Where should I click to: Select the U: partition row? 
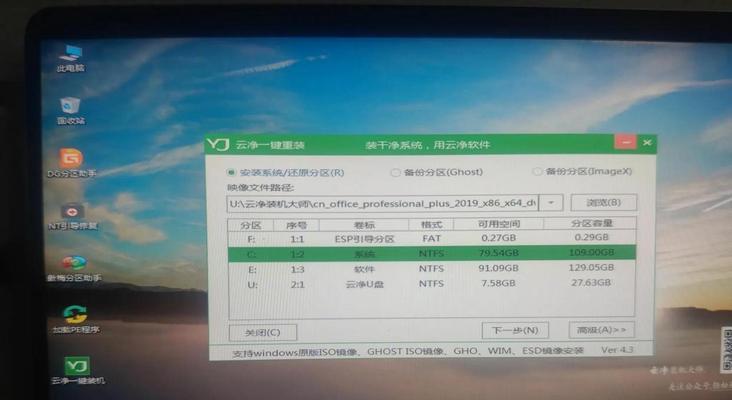(432, 283)
